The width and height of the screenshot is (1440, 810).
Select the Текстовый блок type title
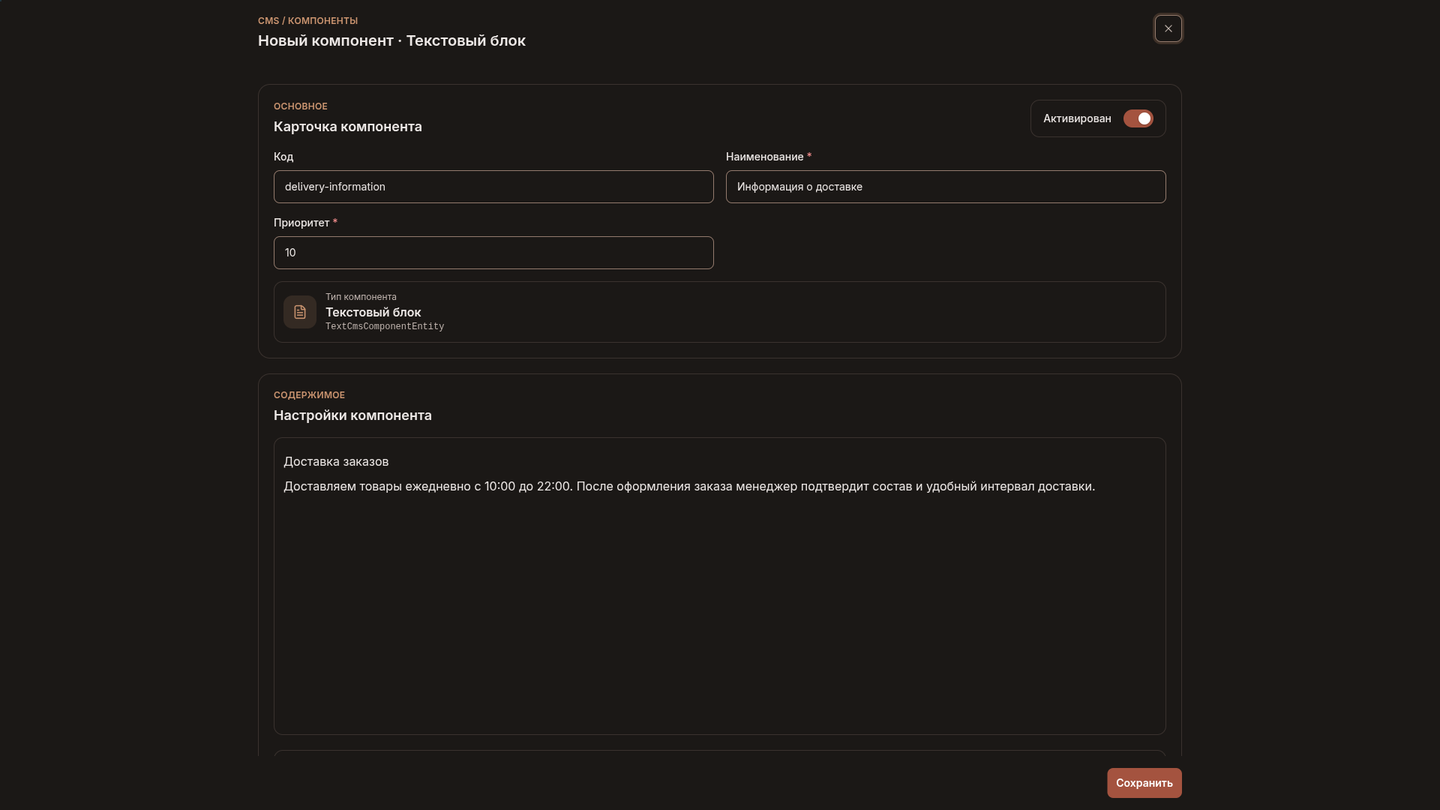(x=373, y=312)
